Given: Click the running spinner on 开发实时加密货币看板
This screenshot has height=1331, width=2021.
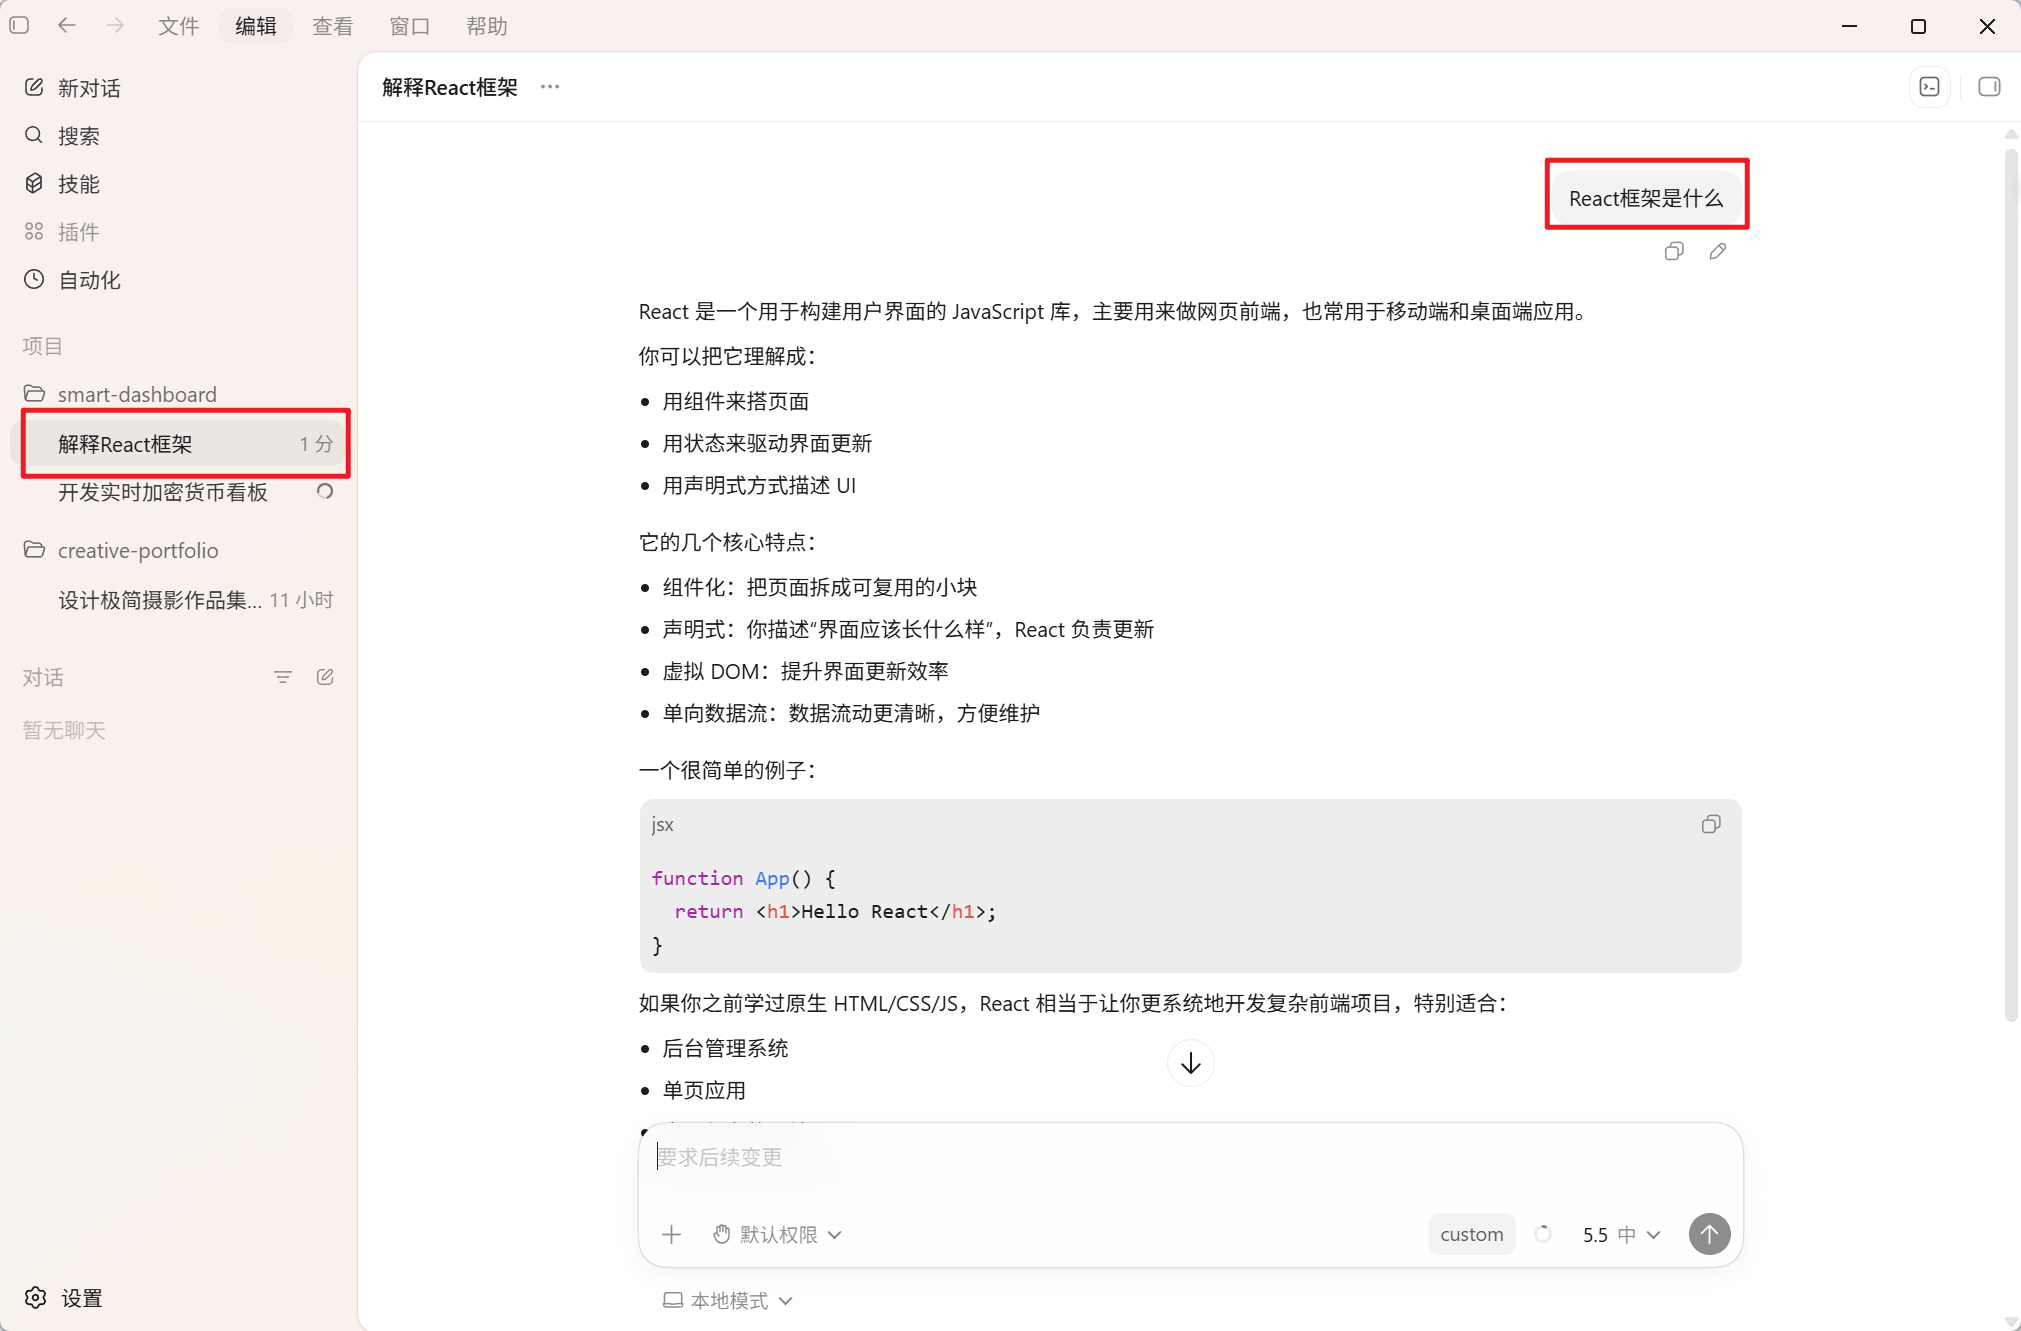Looking at the screenshot, I should pos(325,492).
